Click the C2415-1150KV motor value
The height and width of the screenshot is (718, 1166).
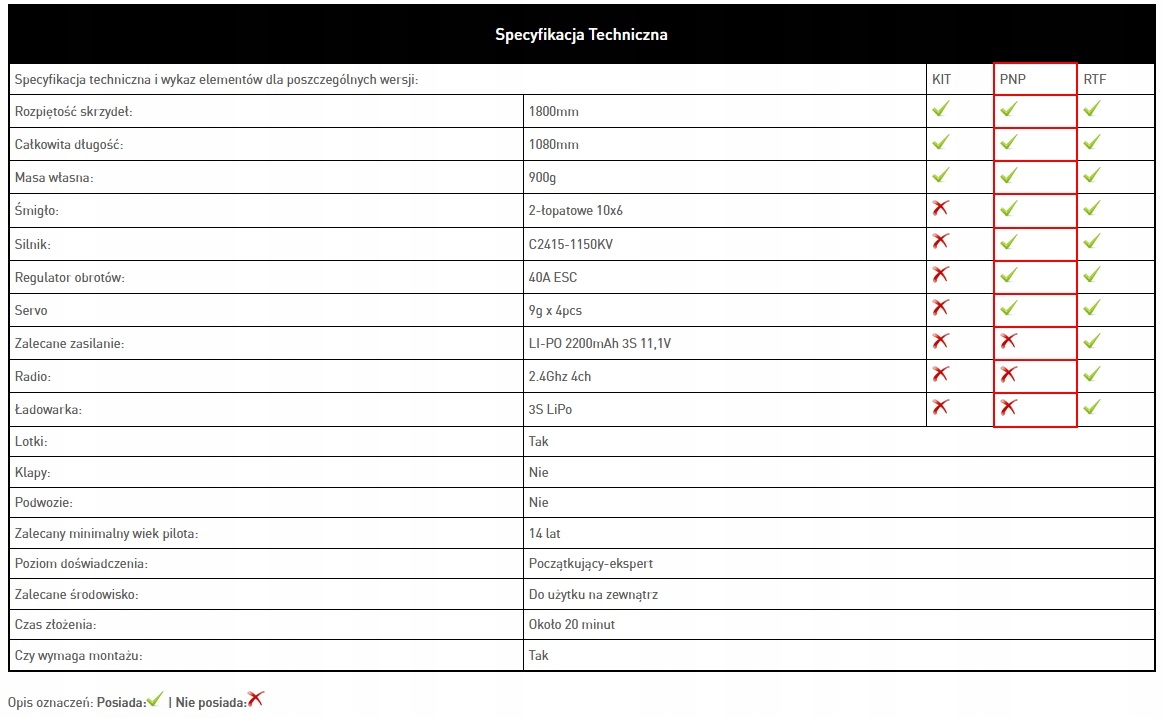[x=572, y=244]
